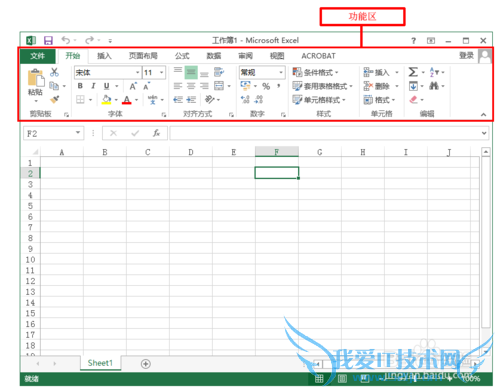
Task: Activate the Format Painter brush
Action: [54, 99]
